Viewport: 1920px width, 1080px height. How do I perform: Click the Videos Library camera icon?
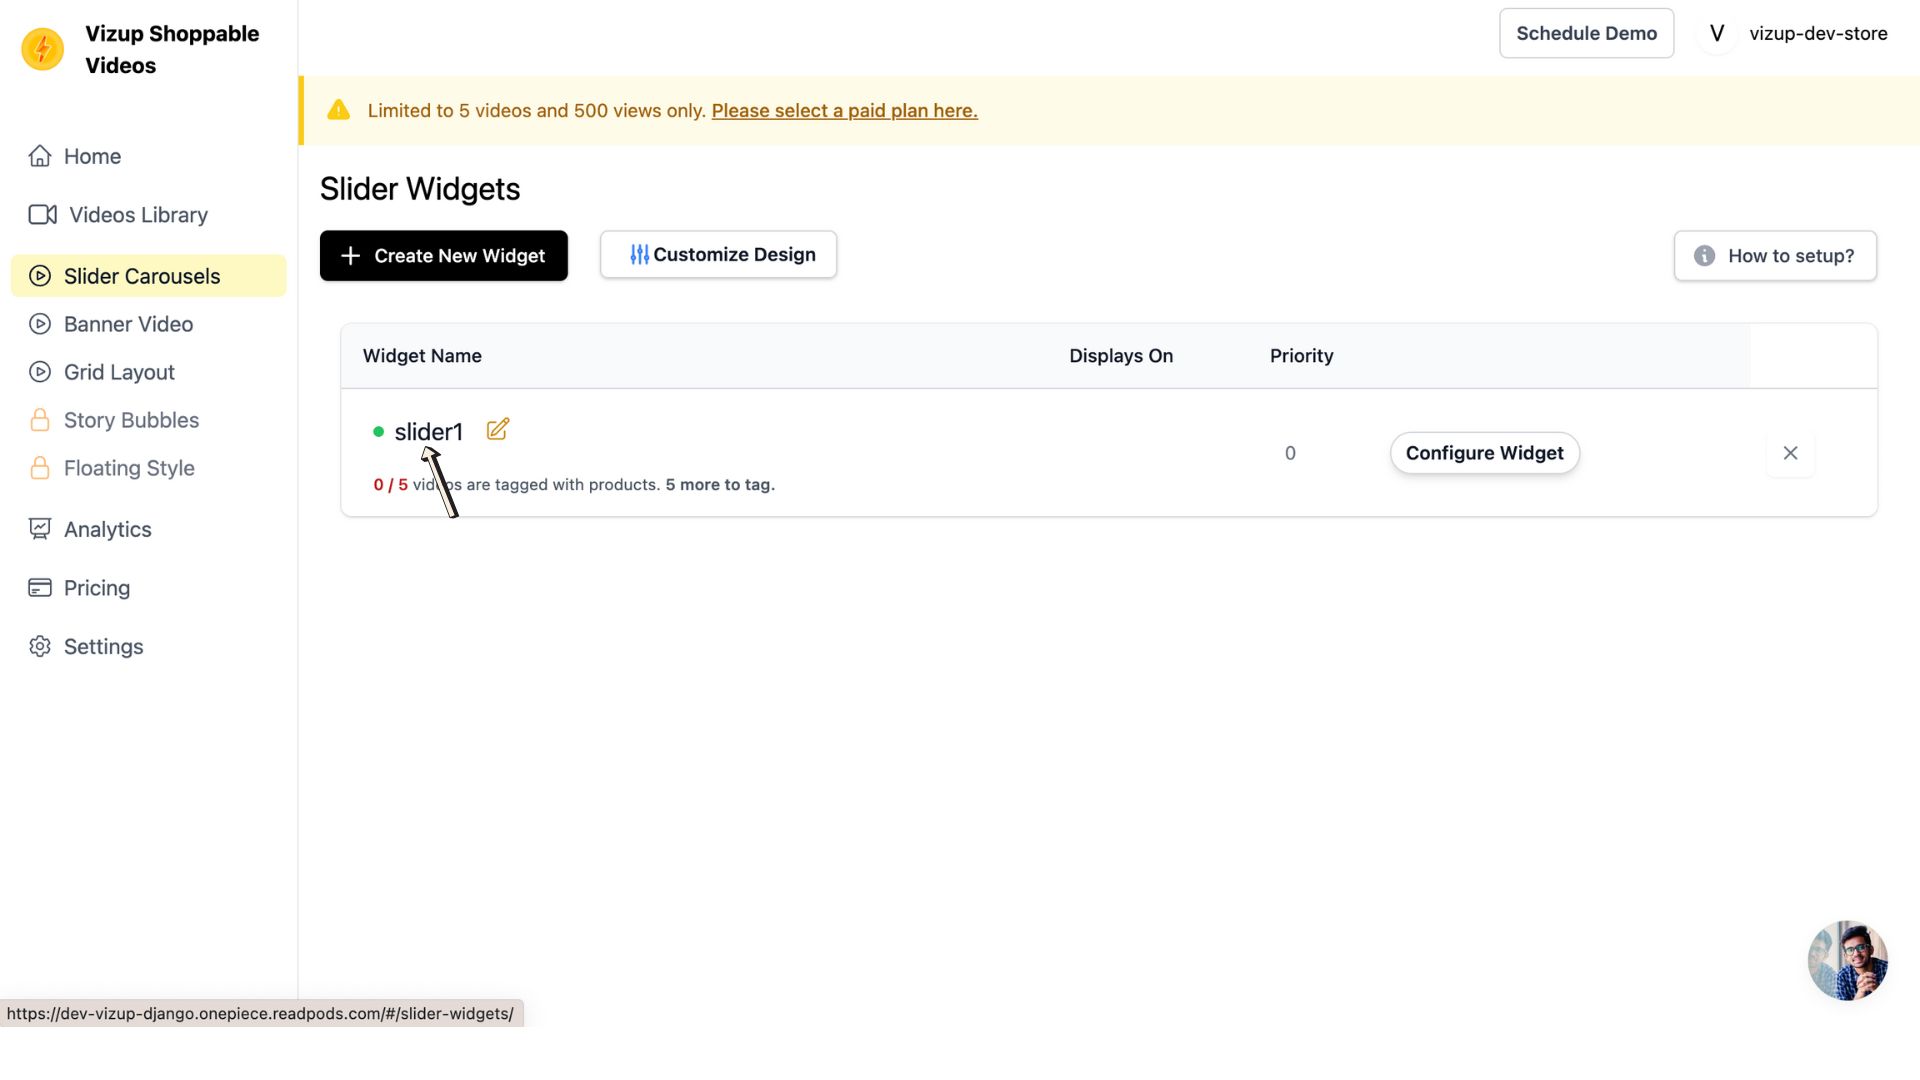click(42, 215)
